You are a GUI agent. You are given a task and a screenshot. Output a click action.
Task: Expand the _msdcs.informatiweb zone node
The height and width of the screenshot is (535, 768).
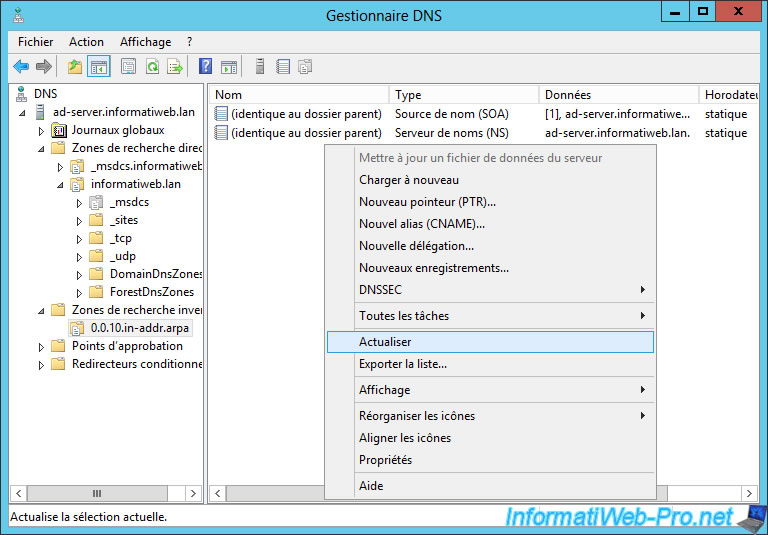point(60,168)
